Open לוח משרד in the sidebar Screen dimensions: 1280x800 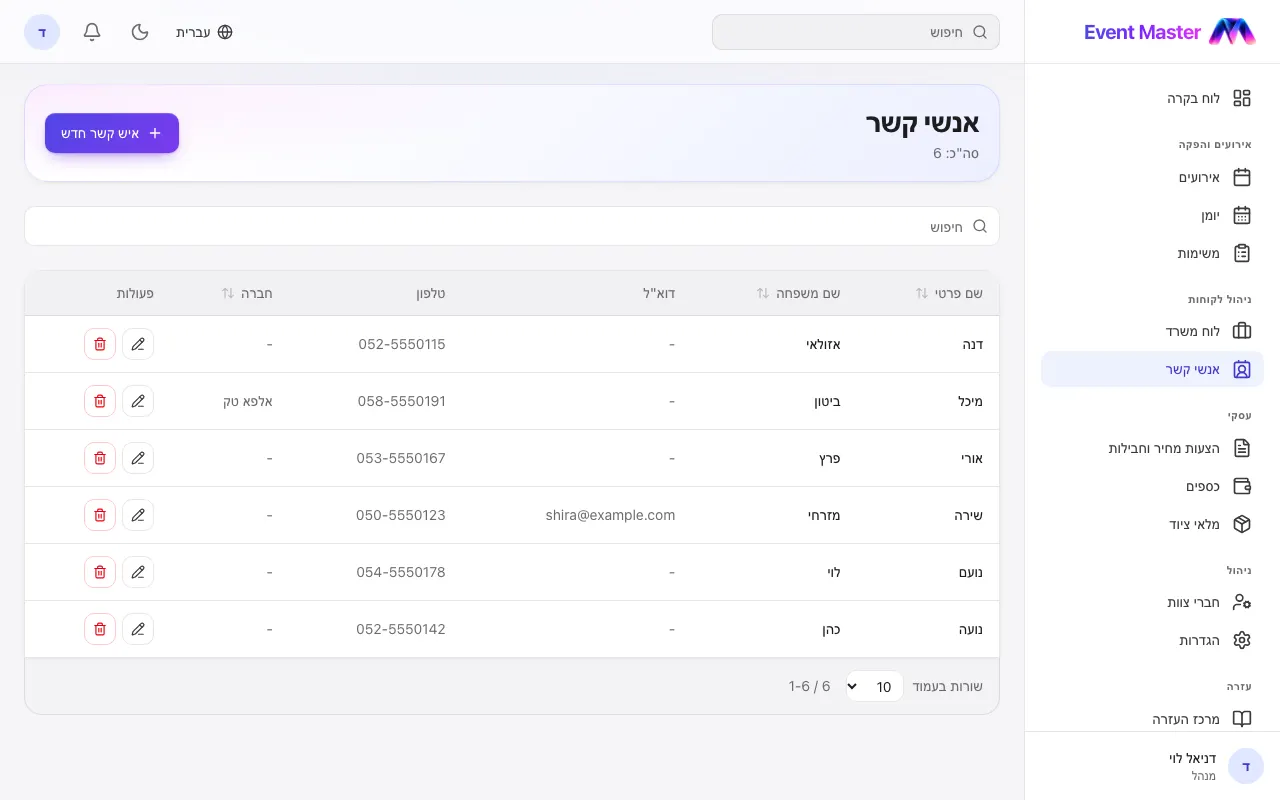(x=1152, y=331)
